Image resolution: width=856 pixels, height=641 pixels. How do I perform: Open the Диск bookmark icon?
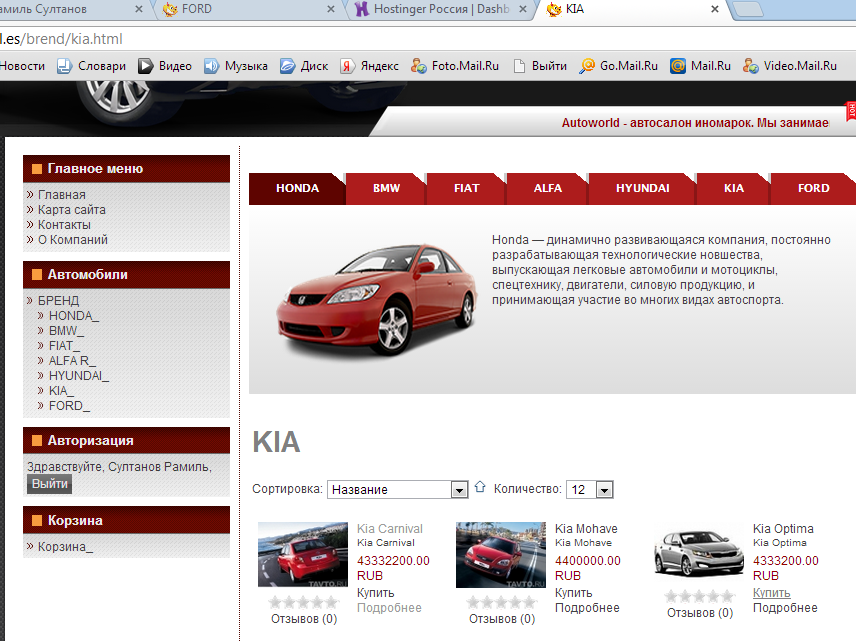click(x=287, y=66)
